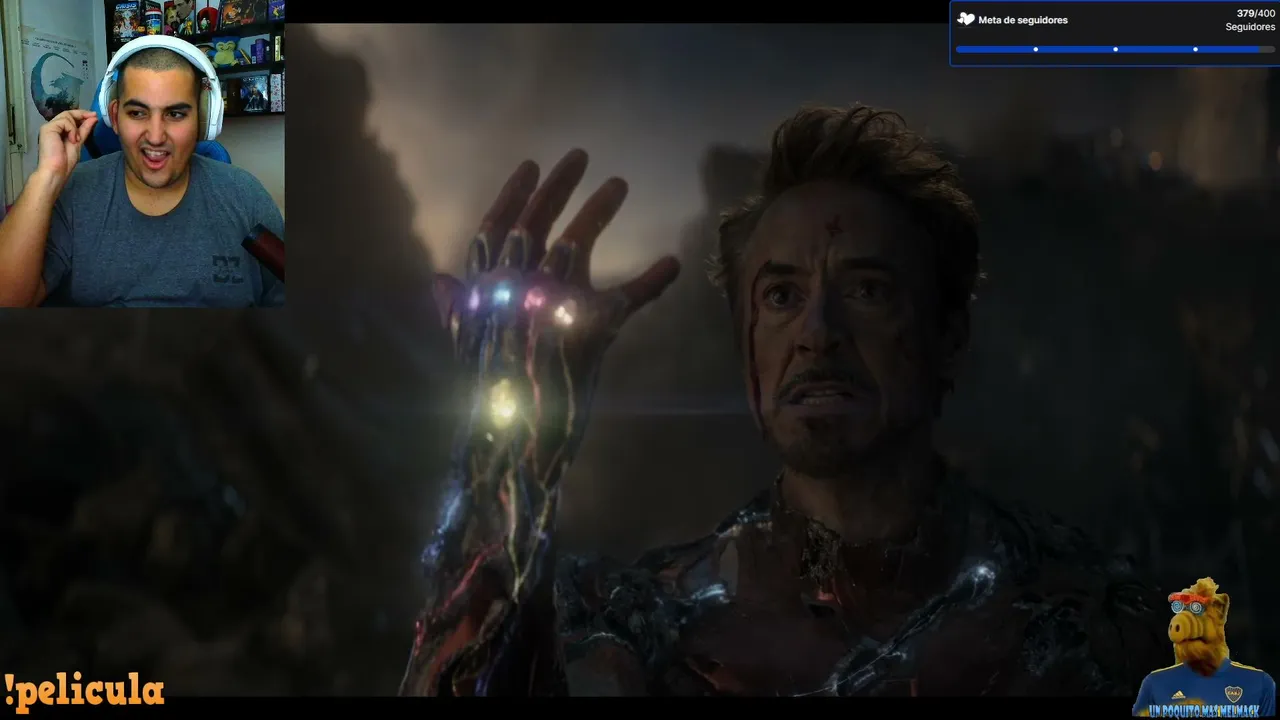Open the streamer webcam overlay
Viewport: 1280px width, 720px height.
[x=142, y=153]
